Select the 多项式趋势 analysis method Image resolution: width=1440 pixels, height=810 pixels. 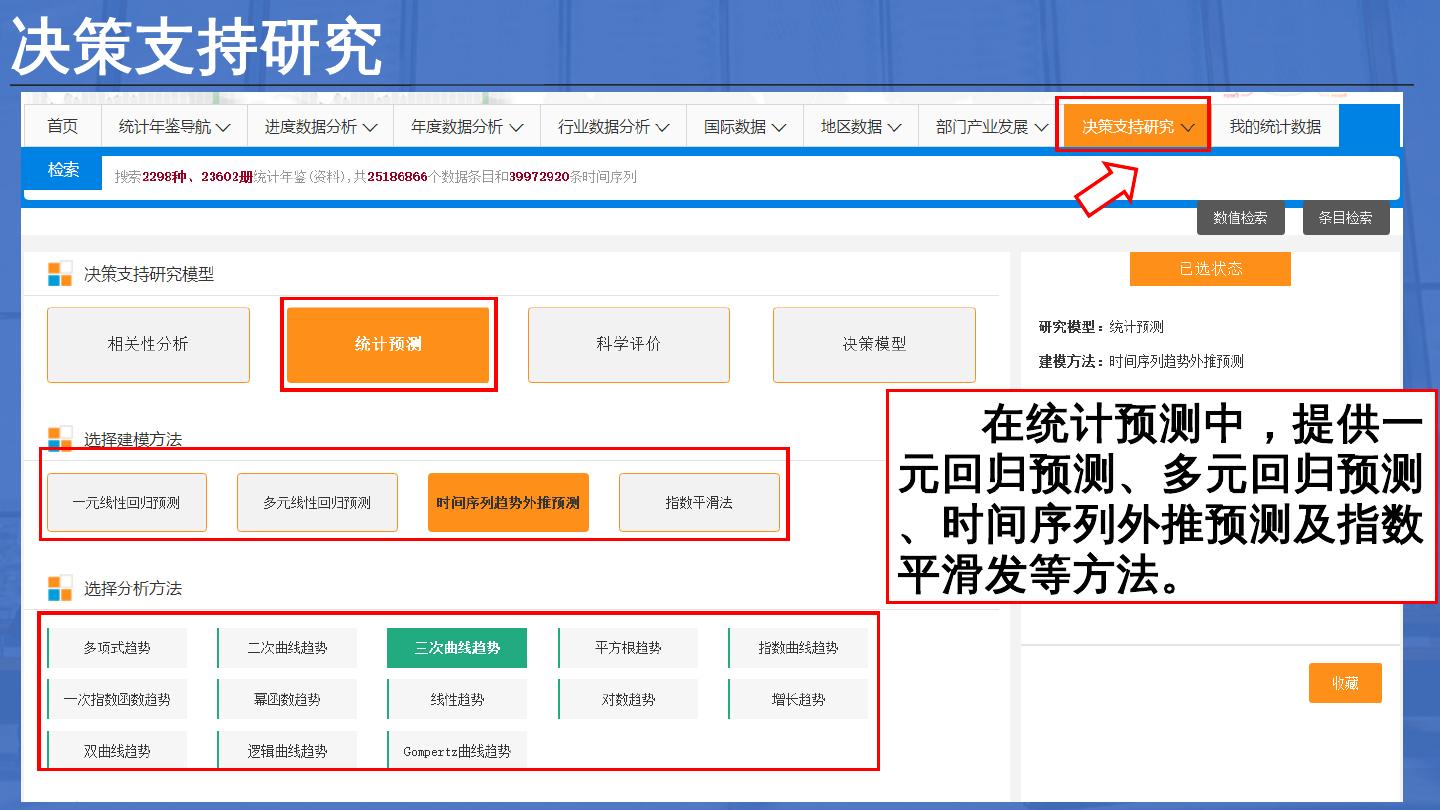[x=117, y=648]
